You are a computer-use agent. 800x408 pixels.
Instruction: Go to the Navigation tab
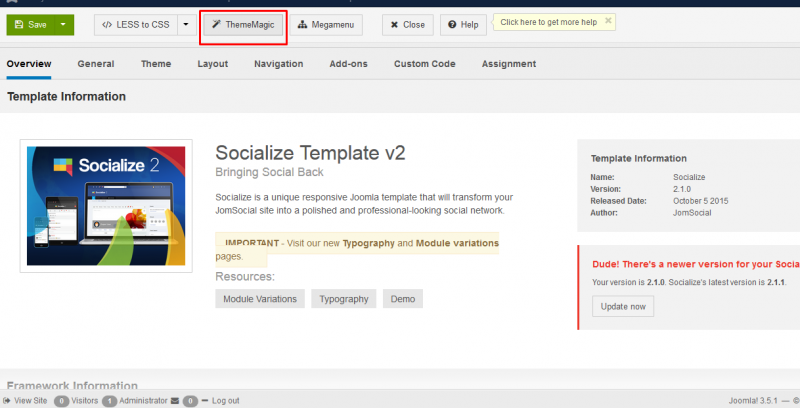pyautogui.click(x=278, y=64)
